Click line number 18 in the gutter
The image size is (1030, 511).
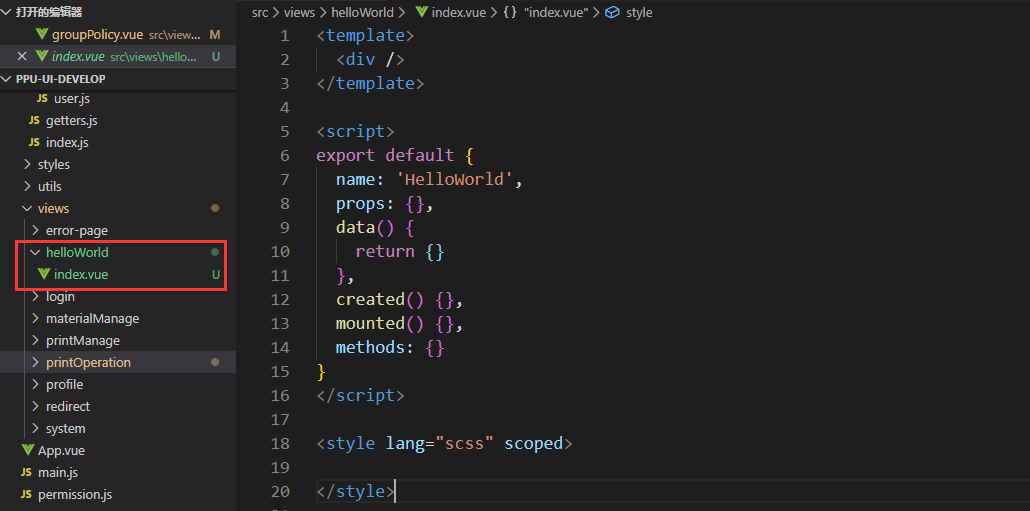click(280, 443)
